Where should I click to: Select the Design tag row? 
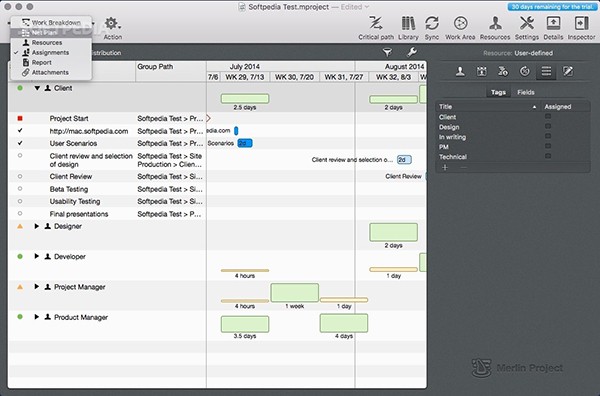coord(513,127)
